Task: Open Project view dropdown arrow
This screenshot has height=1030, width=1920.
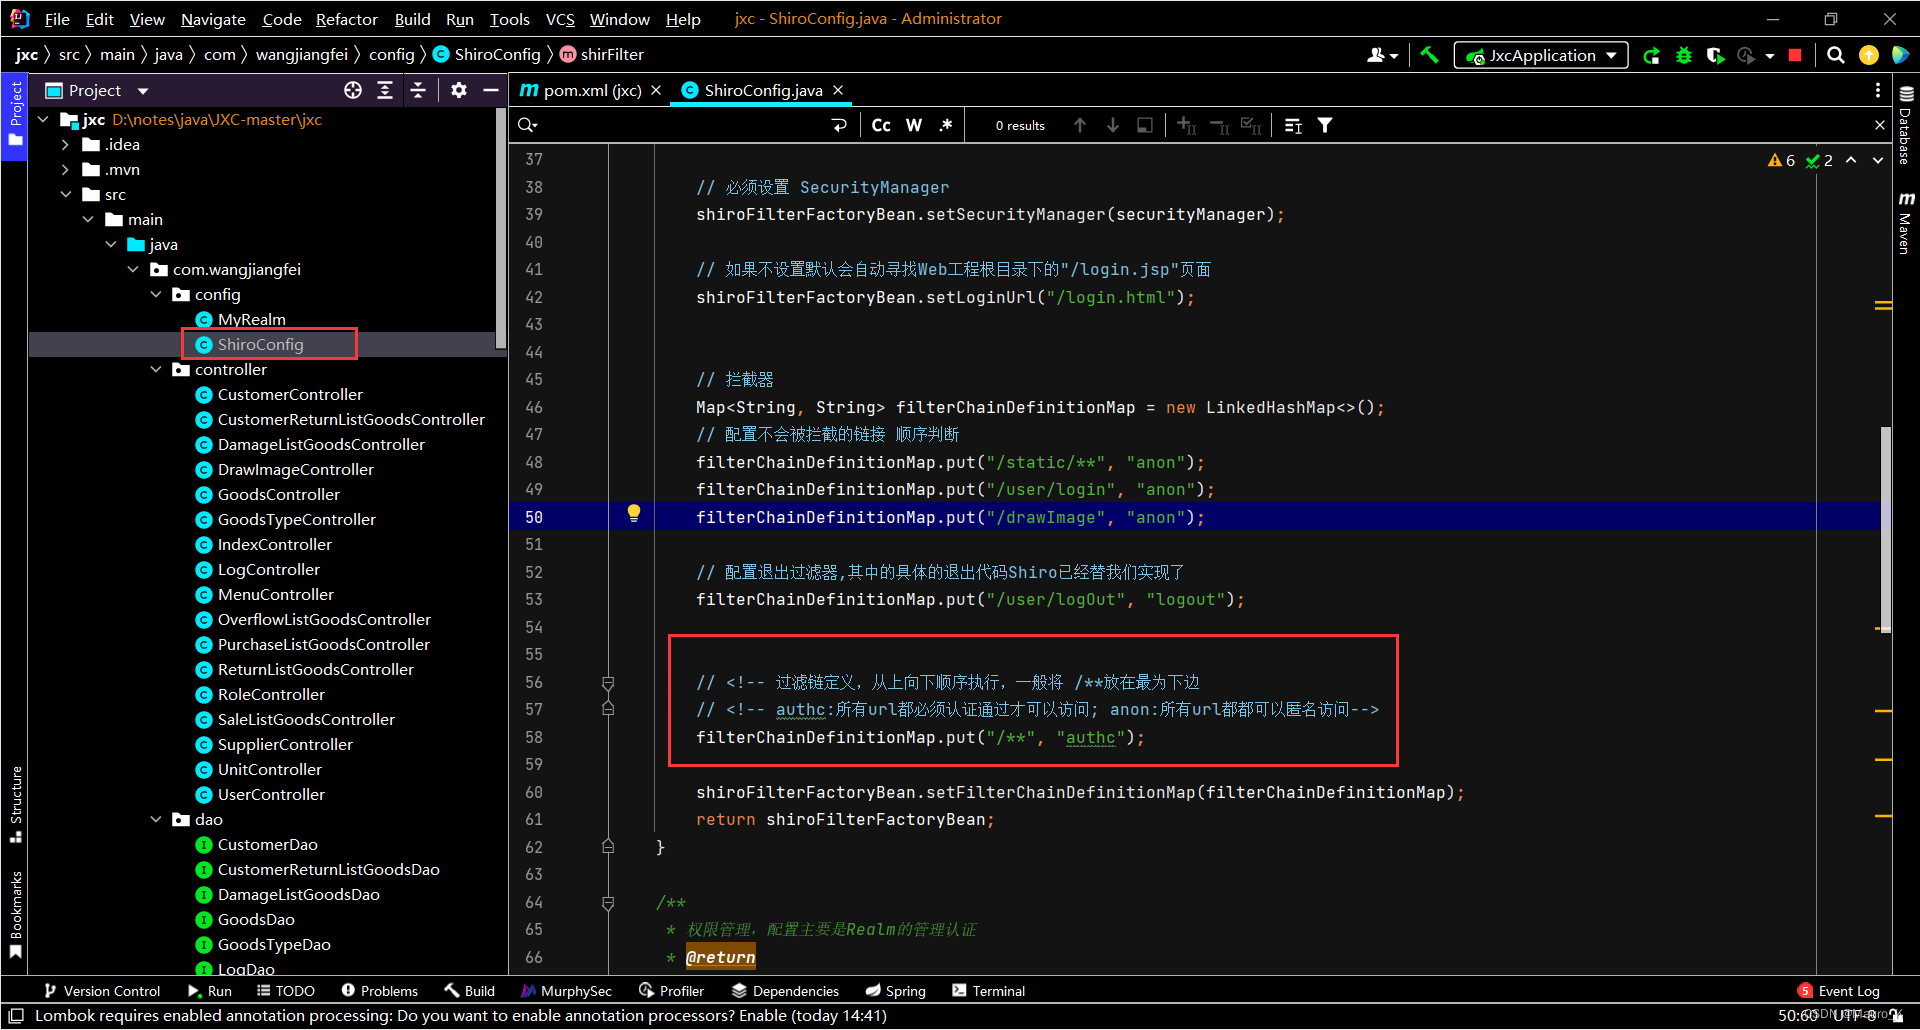Action: coord(143,91)
